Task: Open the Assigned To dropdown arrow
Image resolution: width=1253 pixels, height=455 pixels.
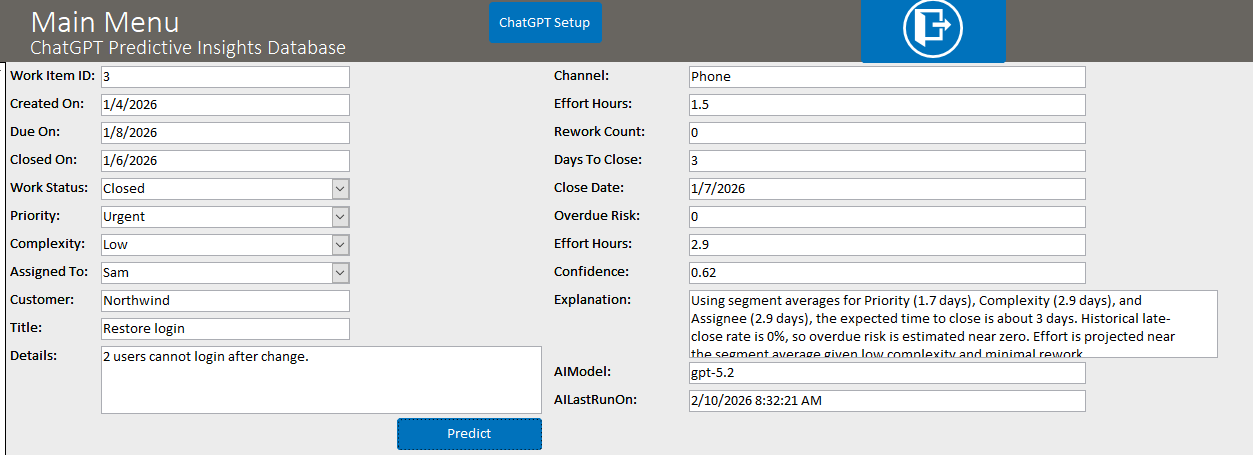Action: (x=340, y=273)
